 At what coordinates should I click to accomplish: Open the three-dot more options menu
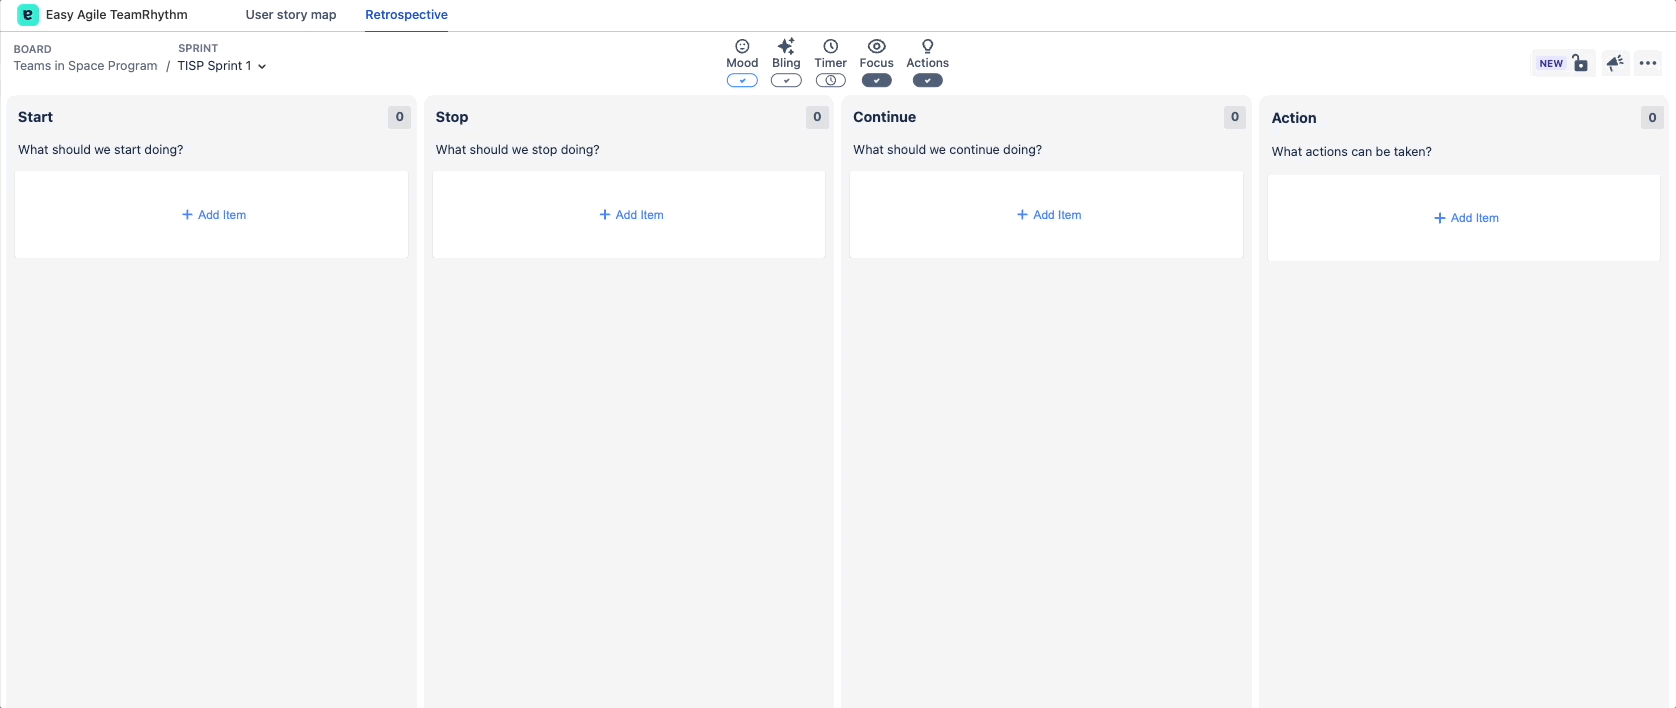pos(1648,63)
